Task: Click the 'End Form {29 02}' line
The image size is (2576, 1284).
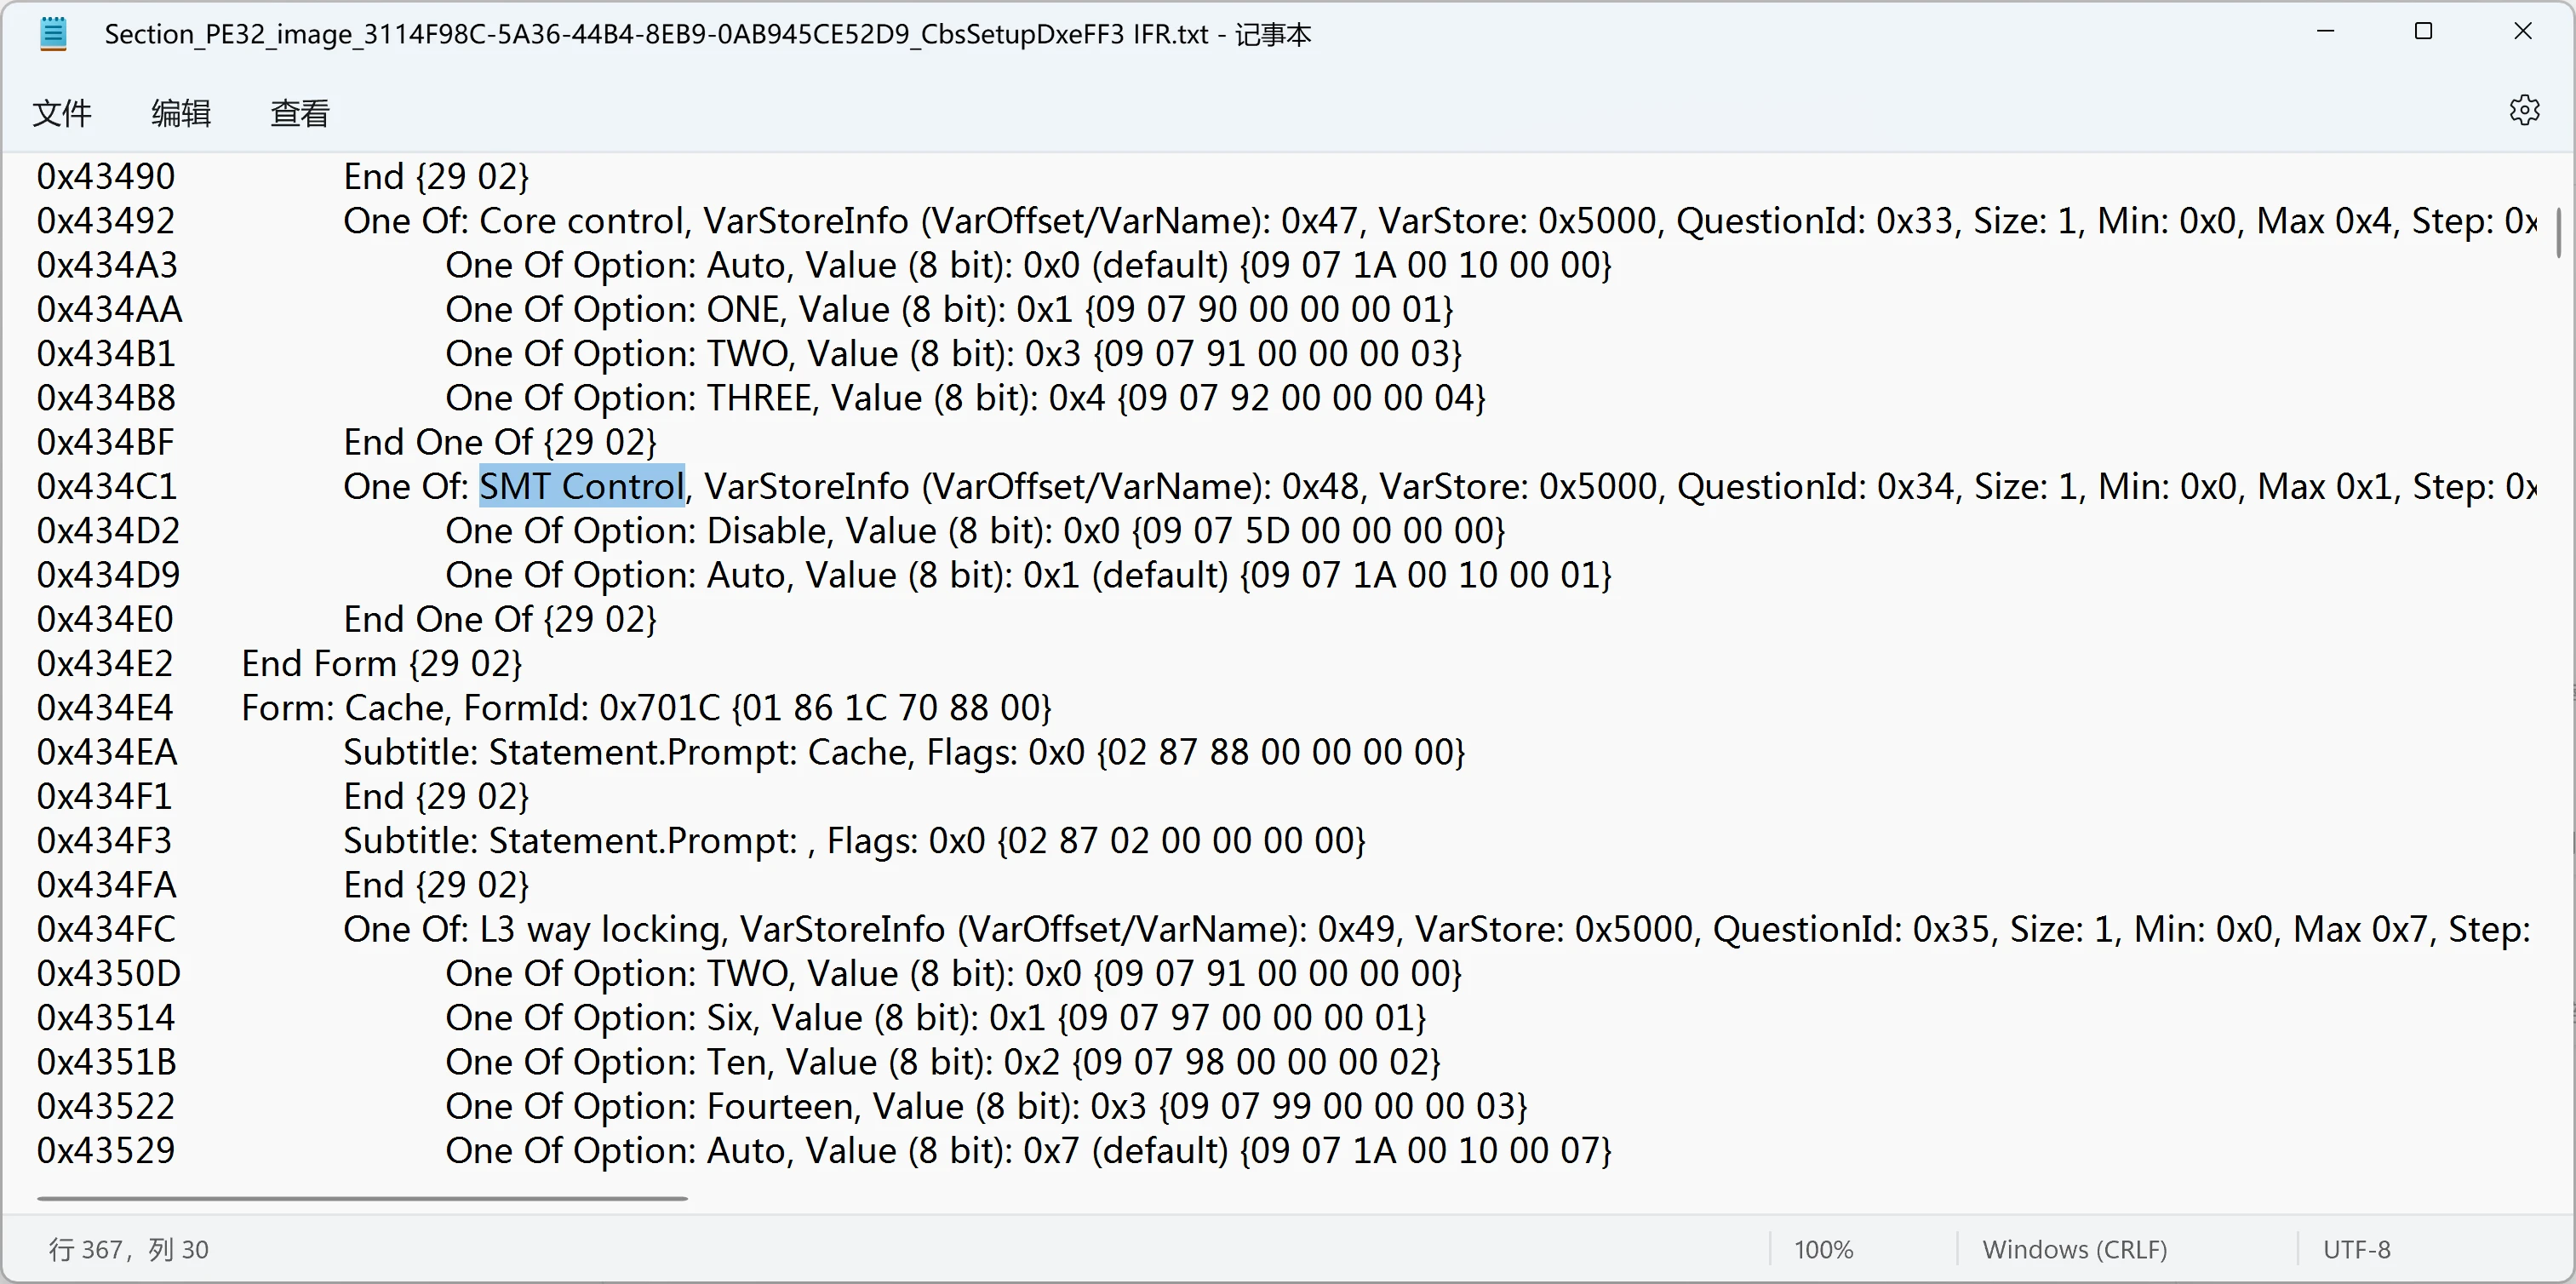Action: pos(382,663)
